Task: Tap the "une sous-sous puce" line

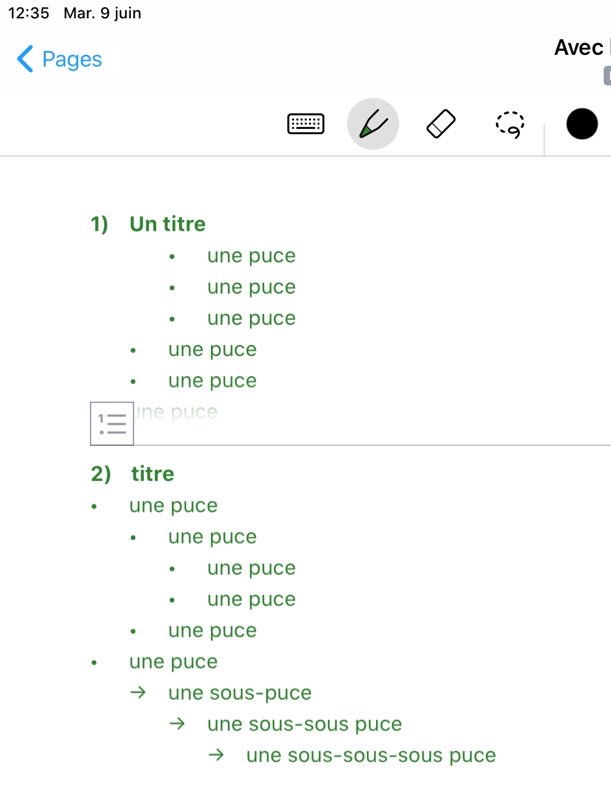Action: pyautogui.click(x=304, y=724)
